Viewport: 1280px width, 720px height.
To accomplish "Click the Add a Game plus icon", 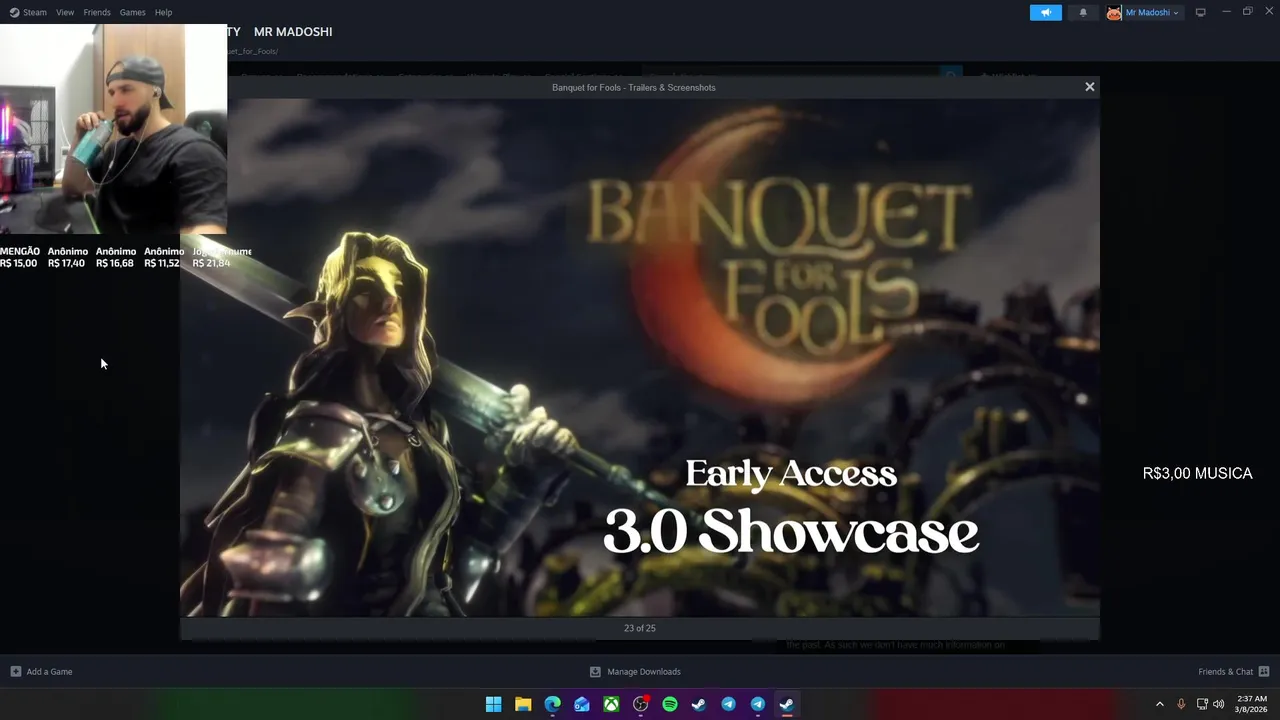I will click(x=15, y=672).
